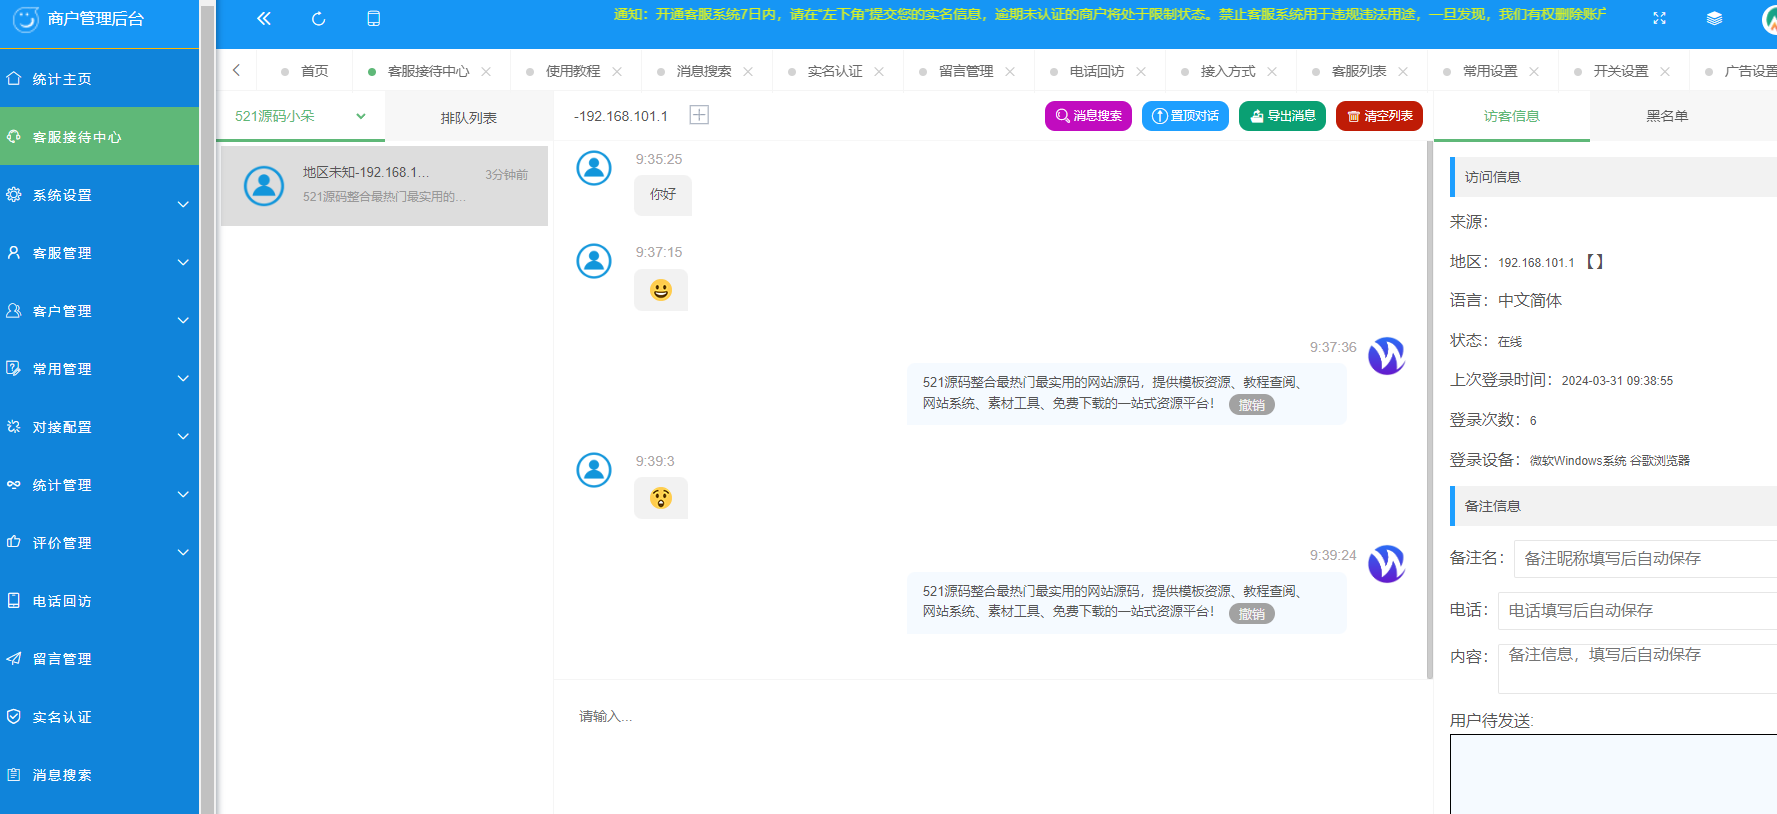The image size is (1777, 814).
Task: Click the thumbs-up icon for 评价管理
Action: [14, 542]
